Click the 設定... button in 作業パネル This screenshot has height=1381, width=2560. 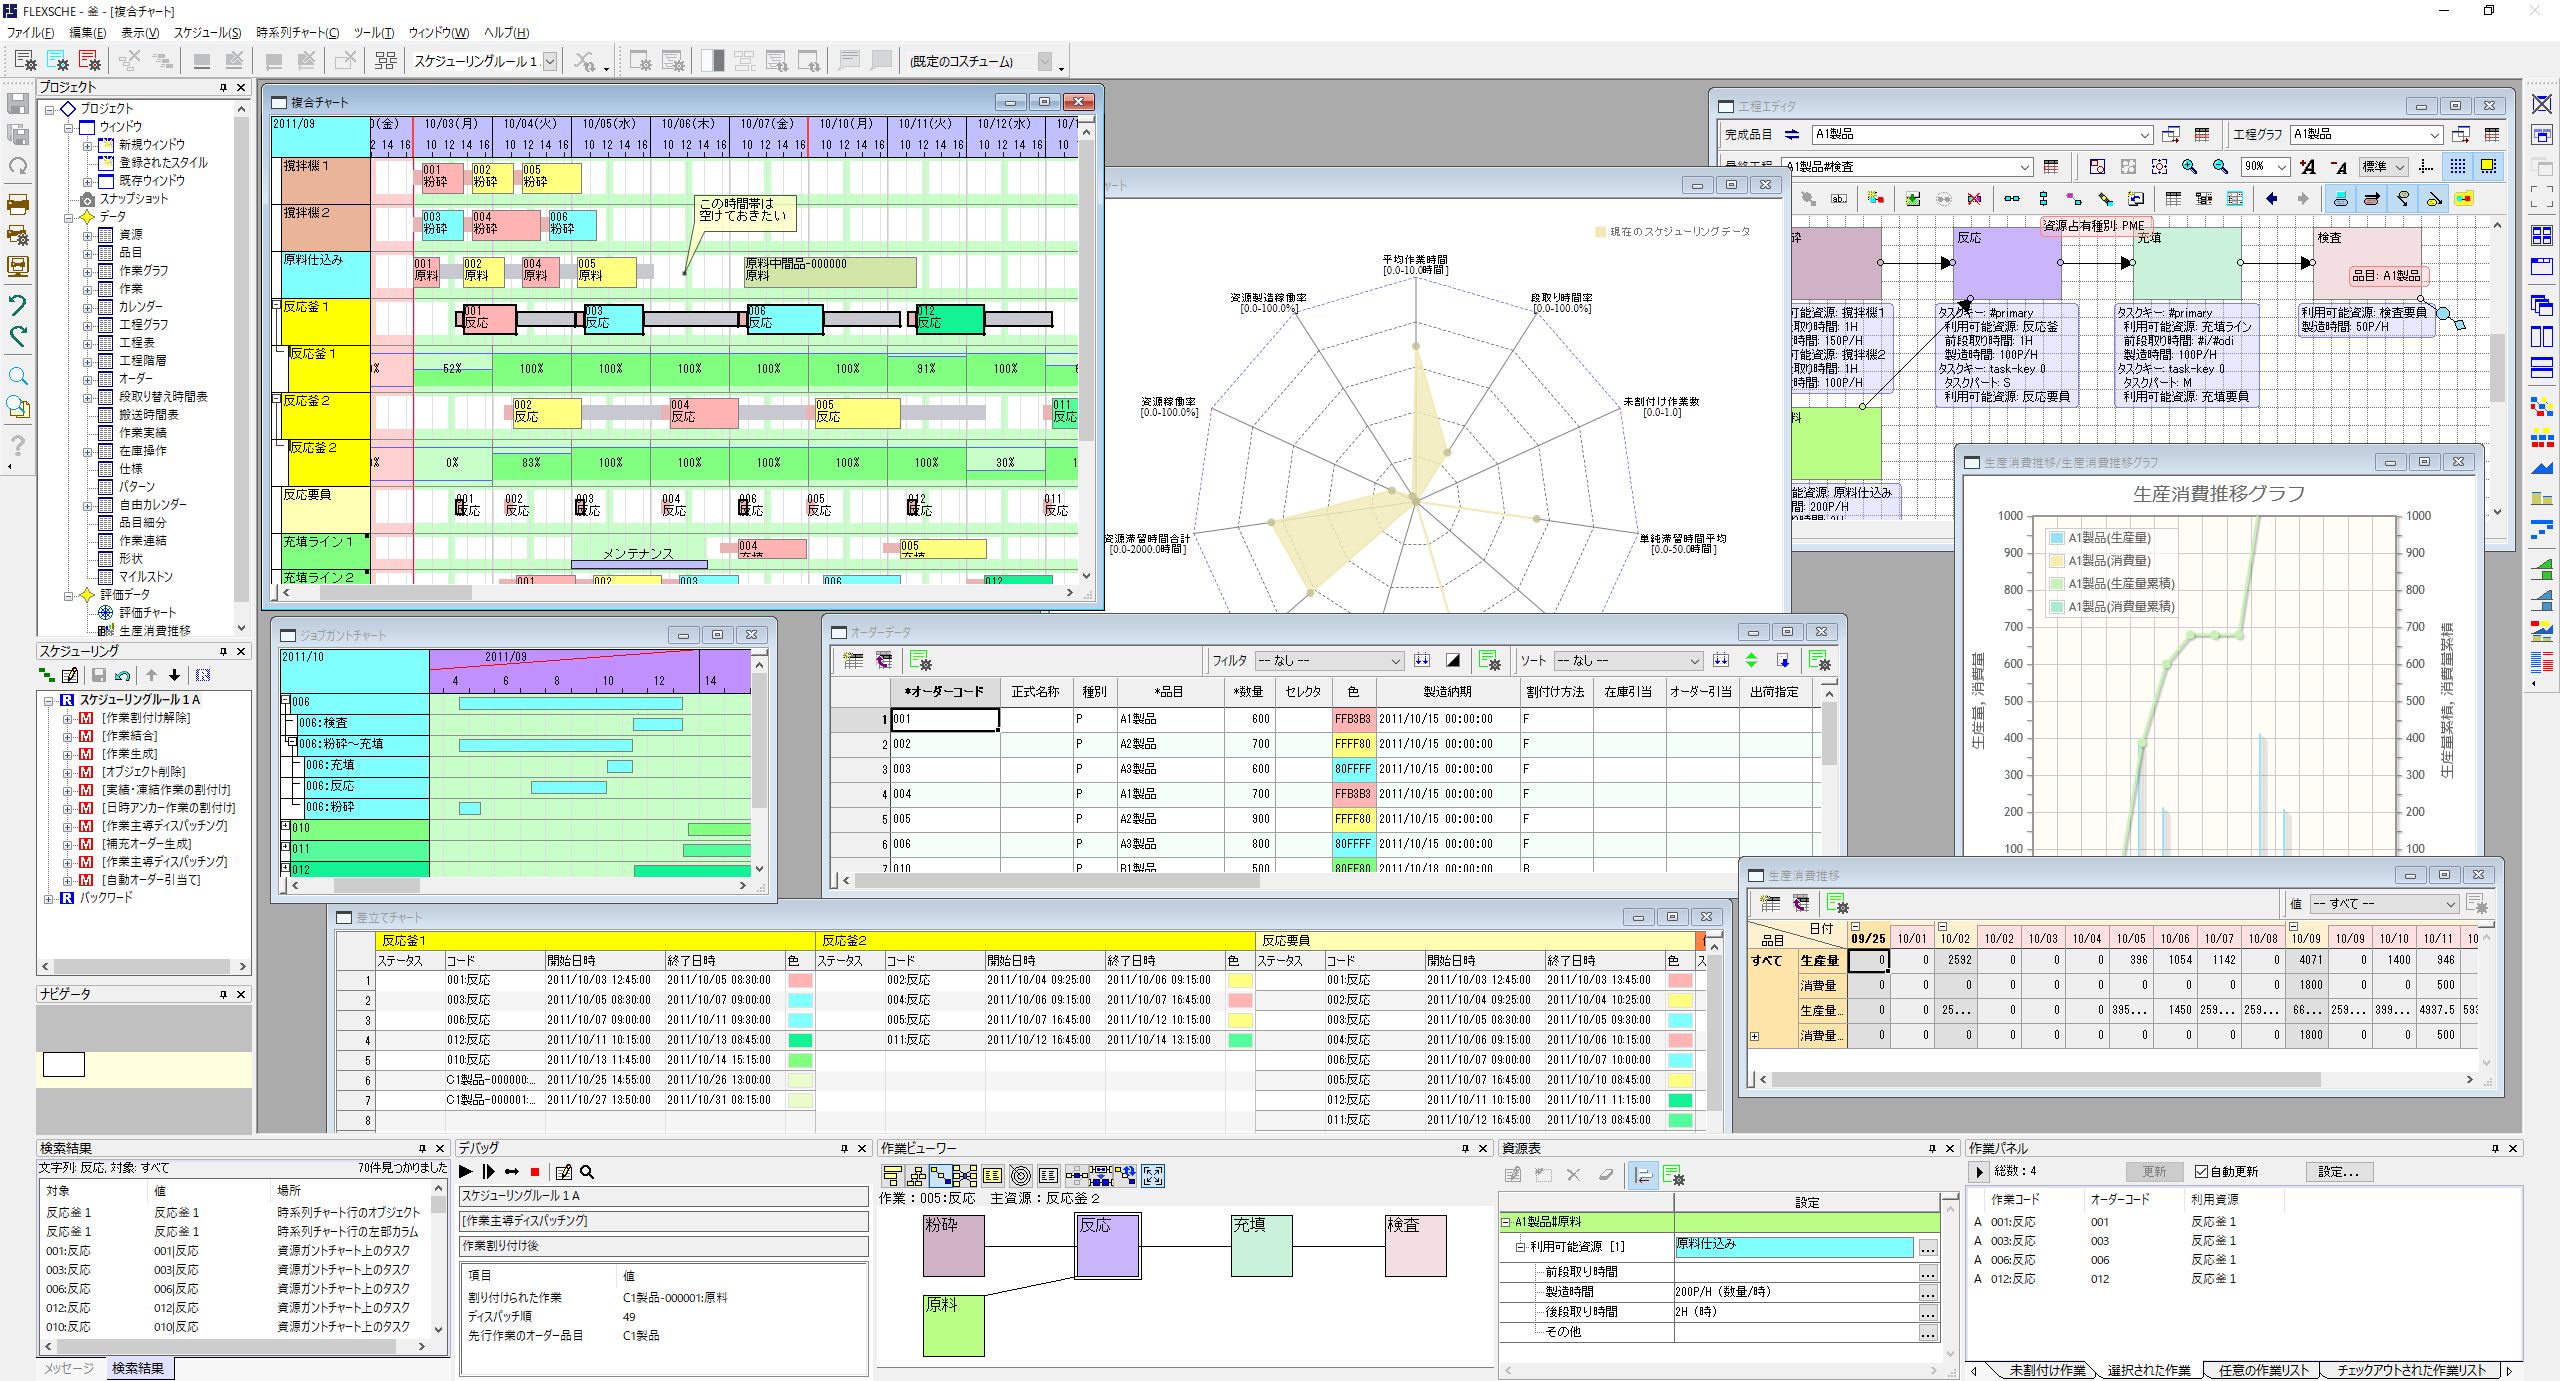(2338, 1171)
